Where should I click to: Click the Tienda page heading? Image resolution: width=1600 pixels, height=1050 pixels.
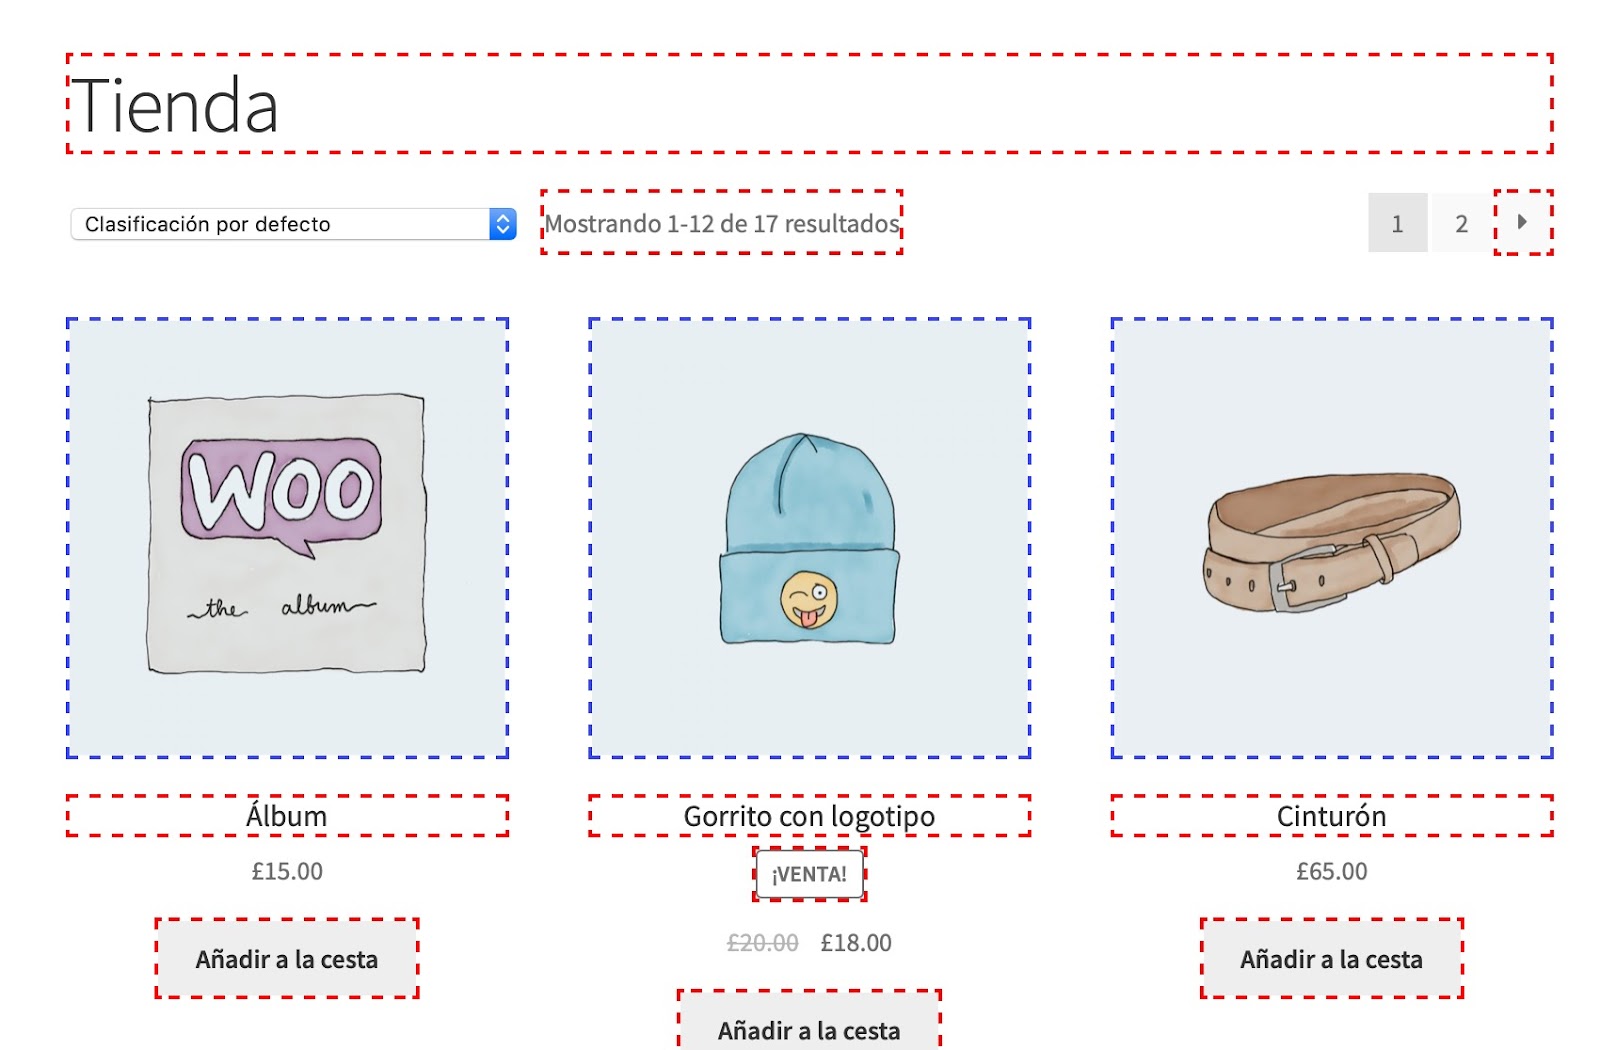tap(176, 105)
